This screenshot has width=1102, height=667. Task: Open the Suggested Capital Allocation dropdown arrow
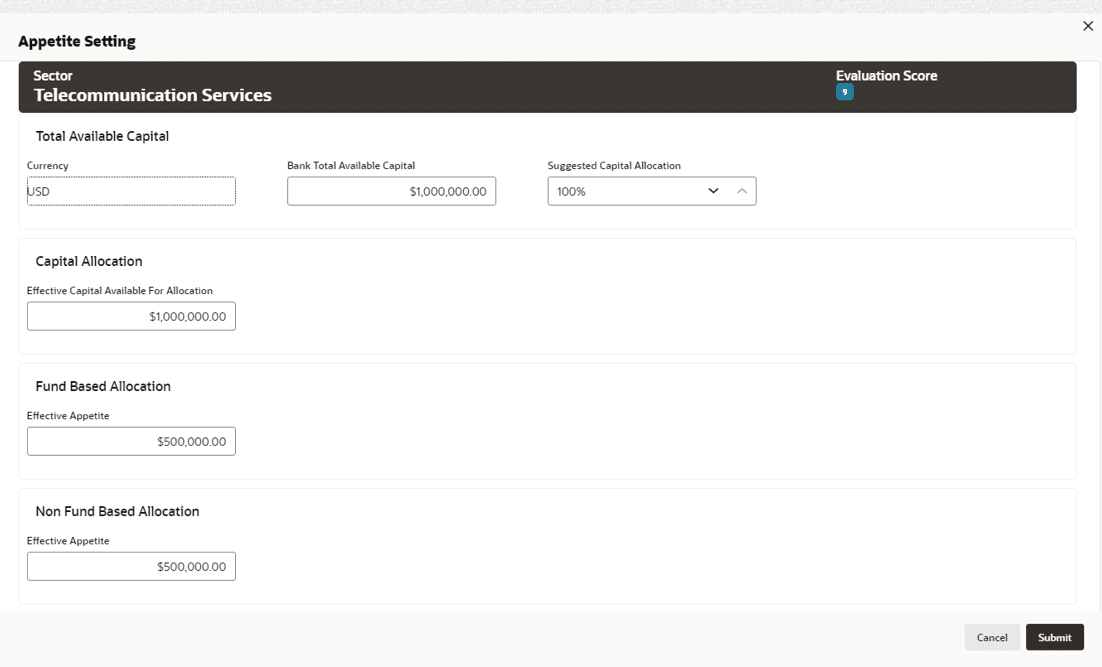pyautogui.click(x=713, y=191)
